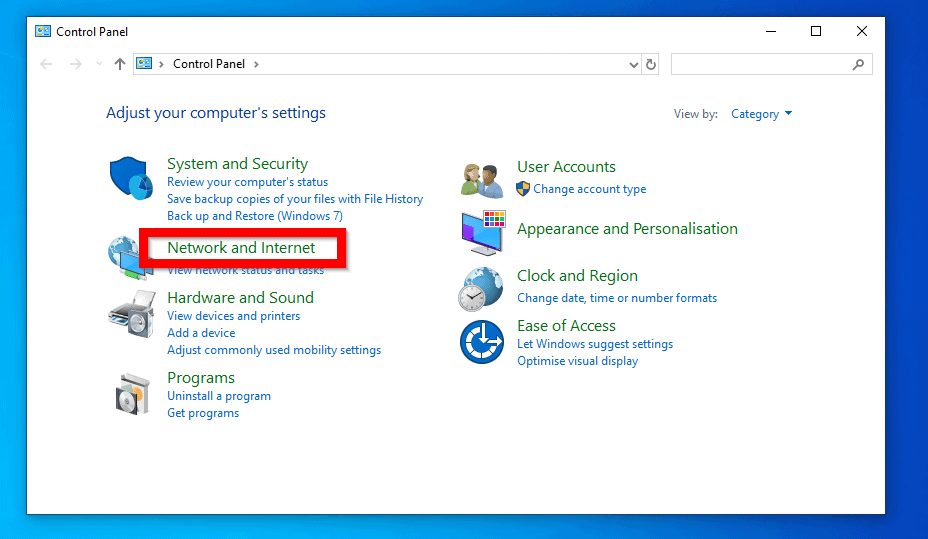The height and width of the screenshot is (539, 928).
Task: Click the Ease of Access circular icon
Action: point(482,342)
